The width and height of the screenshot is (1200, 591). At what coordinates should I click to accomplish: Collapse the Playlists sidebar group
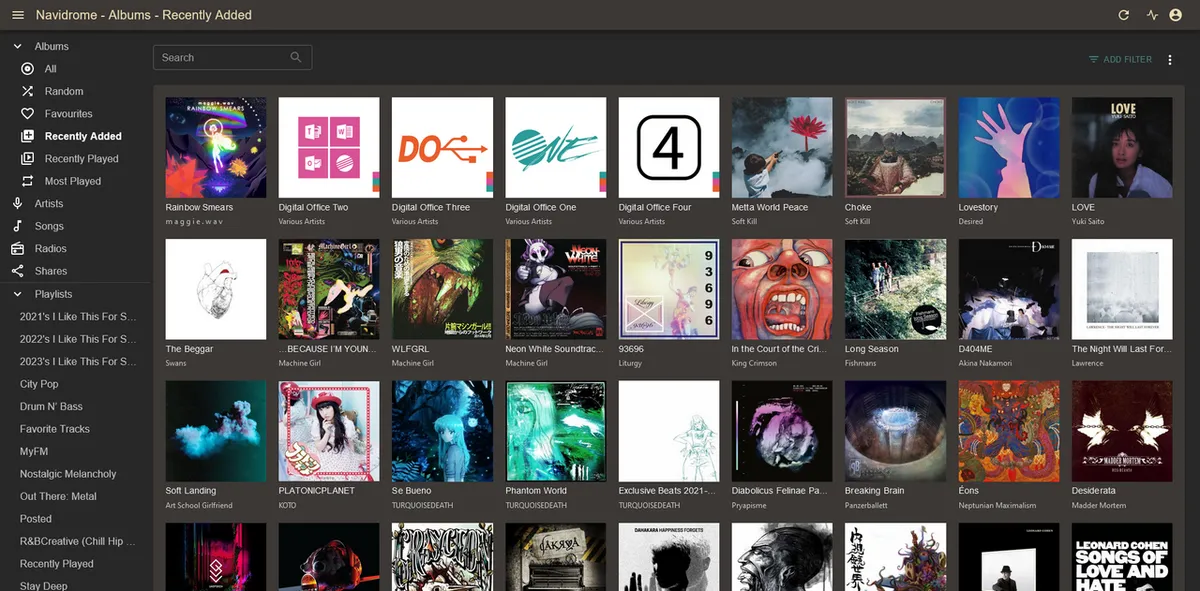[18, 294]
